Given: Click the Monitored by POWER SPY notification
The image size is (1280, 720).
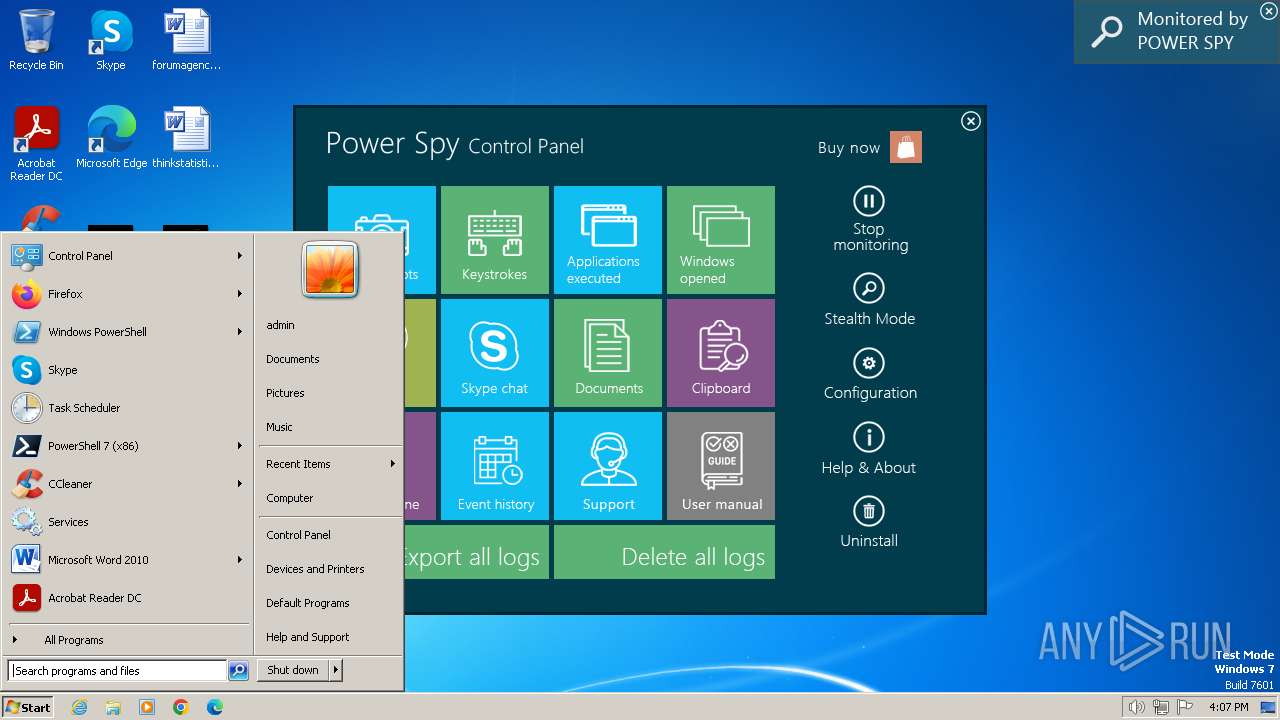Looking at the screenshot, I should point(1176,32).
